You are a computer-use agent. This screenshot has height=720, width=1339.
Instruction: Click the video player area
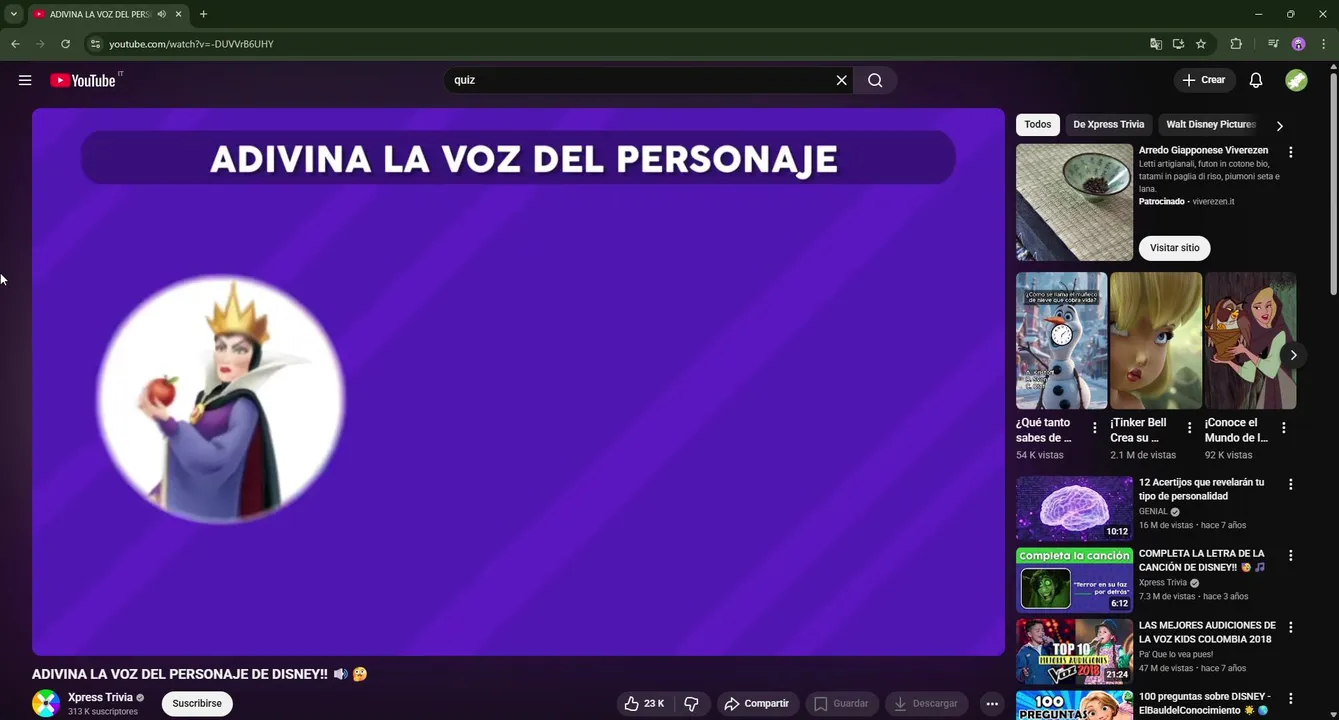(518, 382)
